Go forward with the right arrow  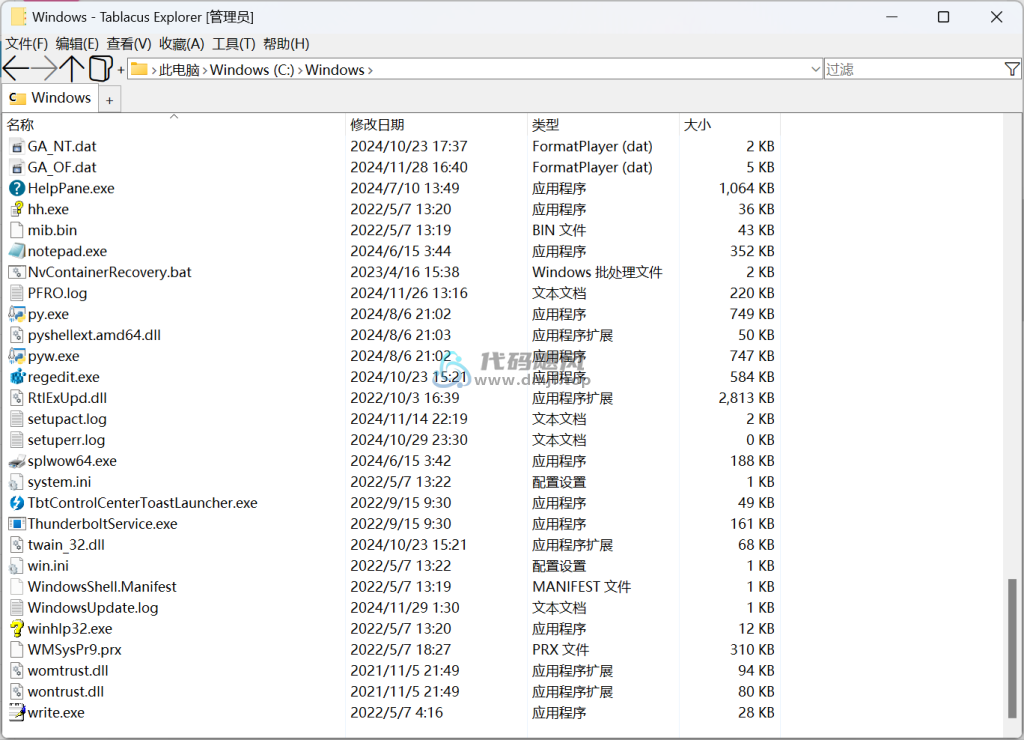[44, 69]
